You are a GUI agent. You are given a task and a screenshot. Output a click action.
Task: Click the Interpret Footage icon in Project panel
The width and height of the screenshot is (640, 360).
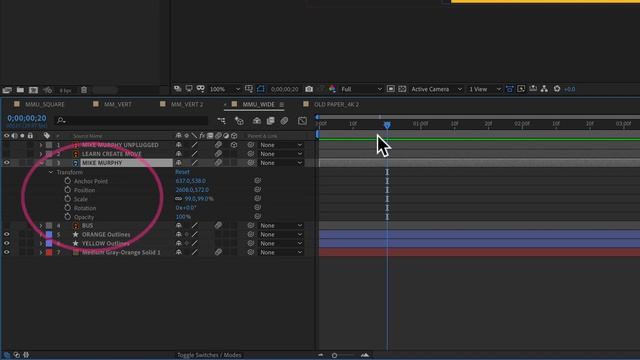coord(7,90)
